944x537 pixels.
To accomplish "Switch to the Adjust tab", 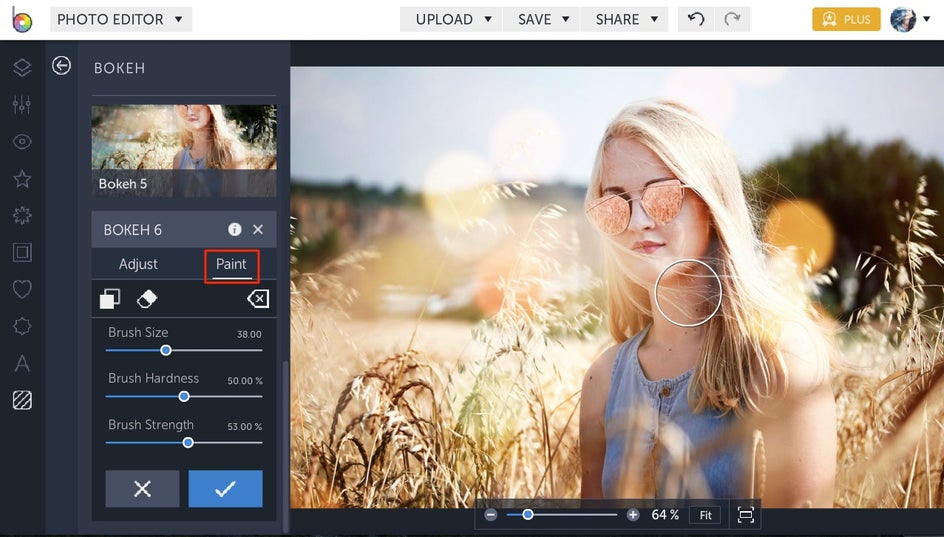I will coord(138,264).
